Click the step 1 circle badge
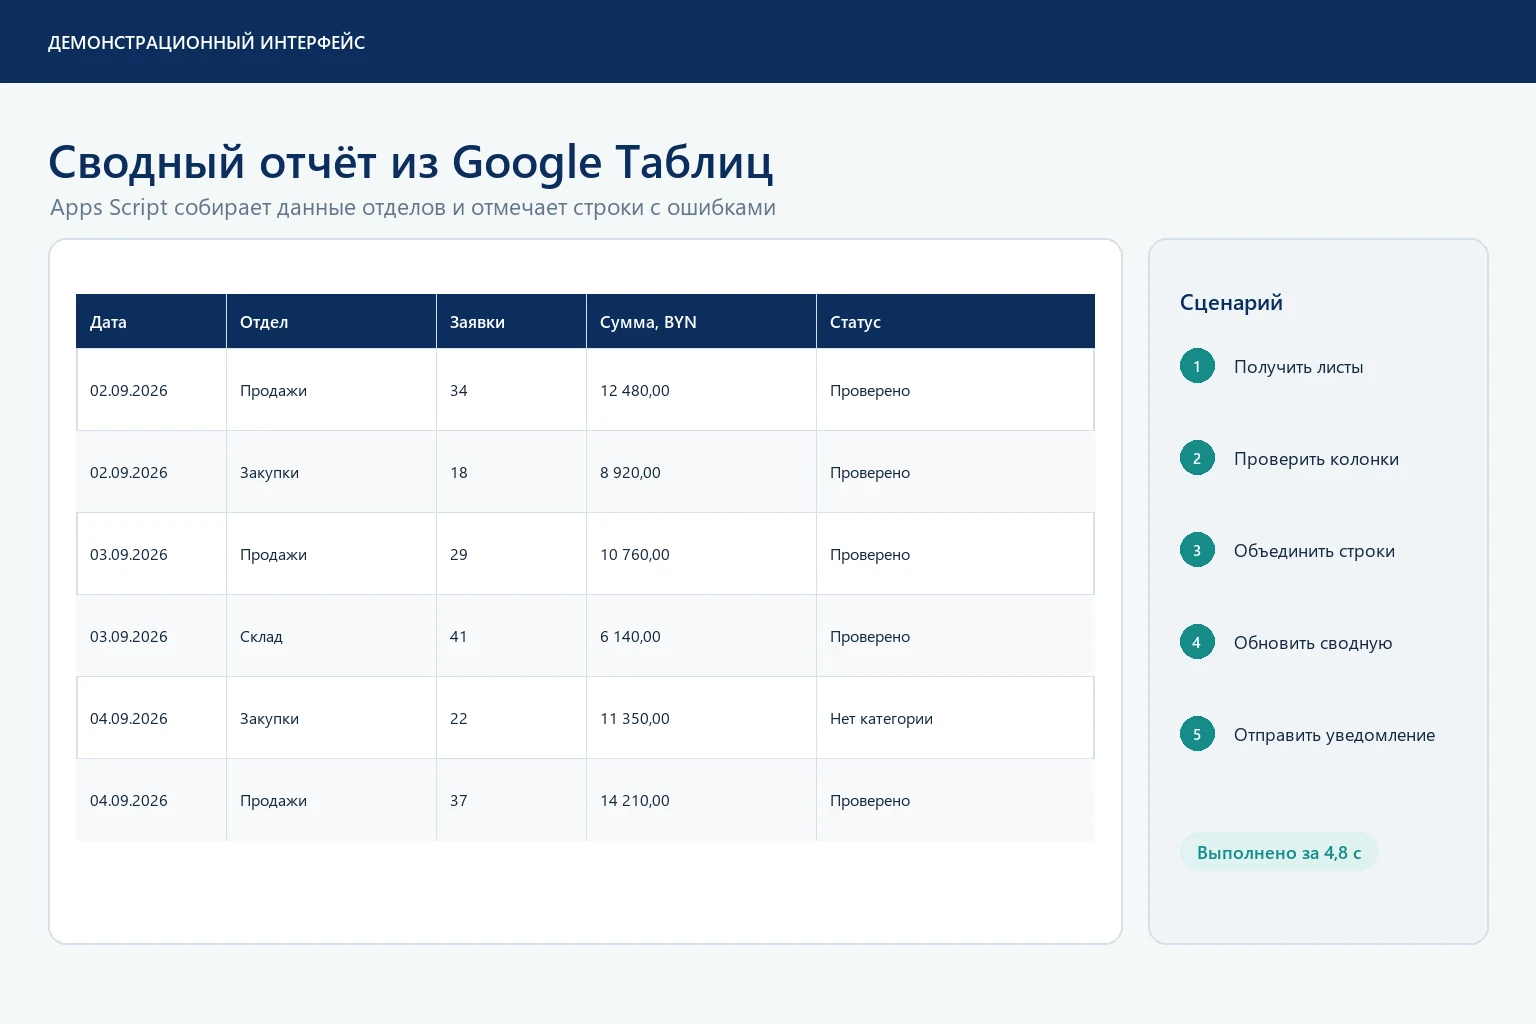1536x1024 pixels. (x=1197, y=366)
